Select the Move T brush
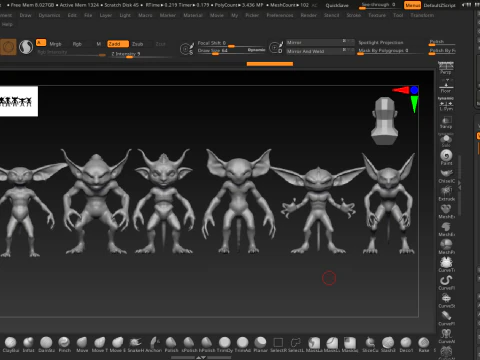The width and height of the screenshot is (480, 360). tap(99, 345)
